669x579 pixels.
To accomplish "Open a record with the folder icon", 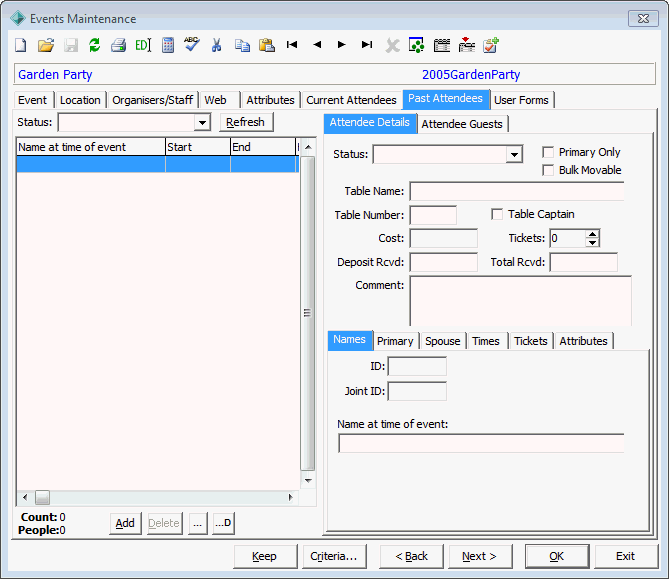I will click(x=46, y=45).
